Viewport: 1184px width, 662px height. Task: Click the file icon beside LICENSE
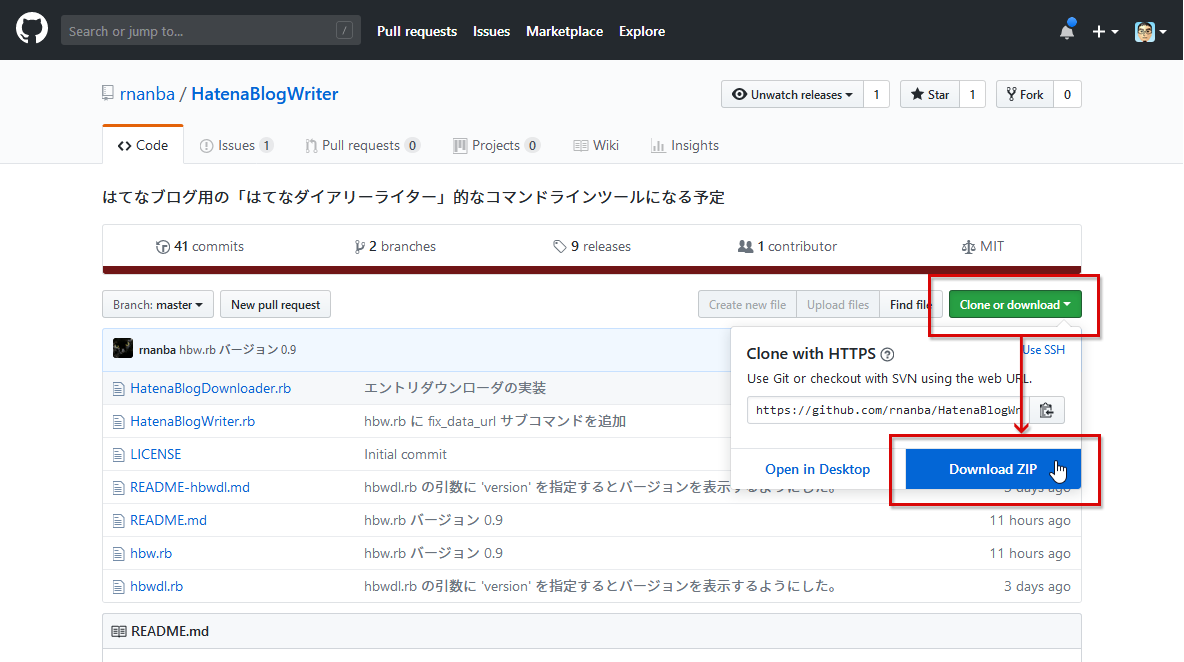119,455
